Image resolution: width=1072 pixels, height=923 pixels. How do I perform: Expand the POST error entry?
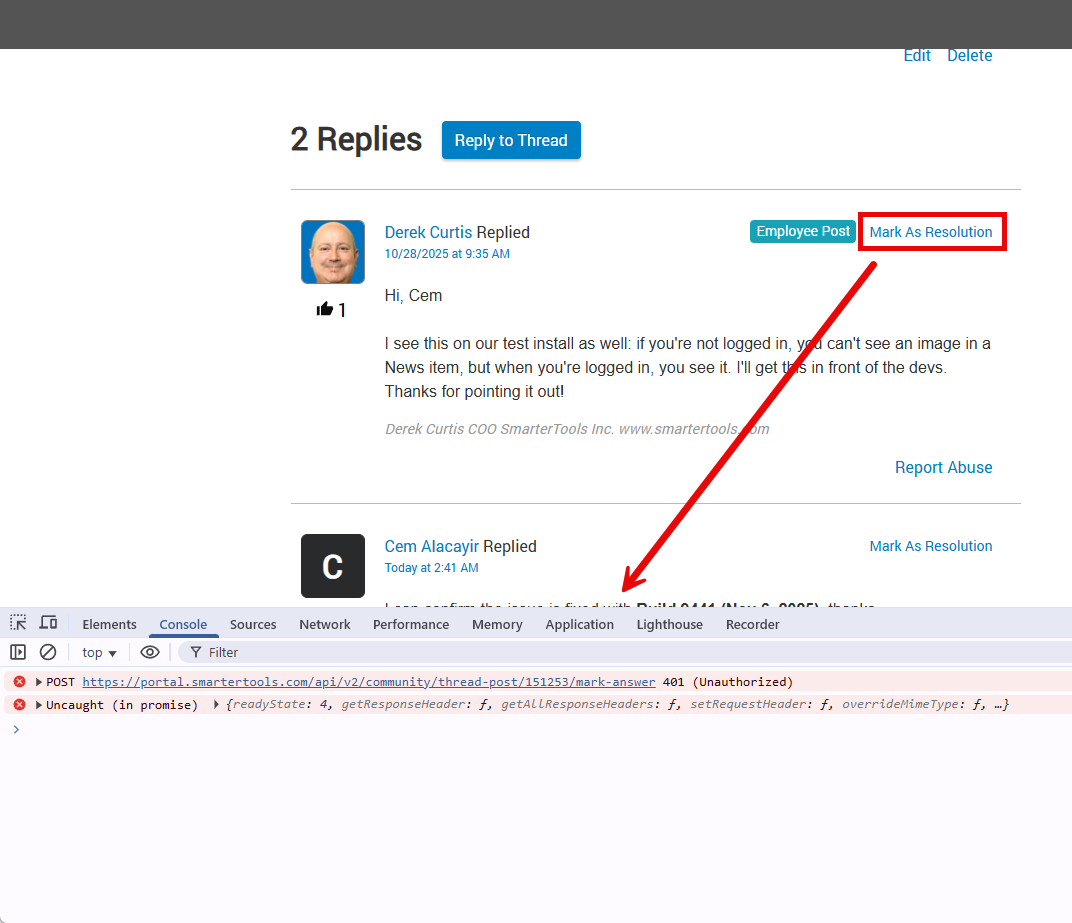[39, 682]
